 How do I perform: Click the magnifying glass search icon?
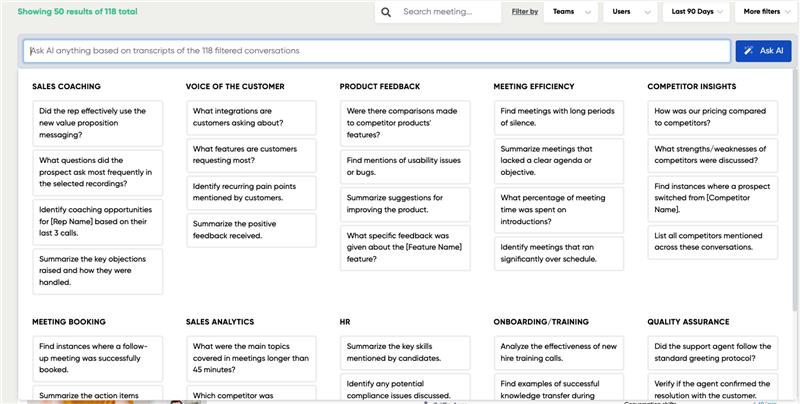pyautogui.click(x=387, y=12)
